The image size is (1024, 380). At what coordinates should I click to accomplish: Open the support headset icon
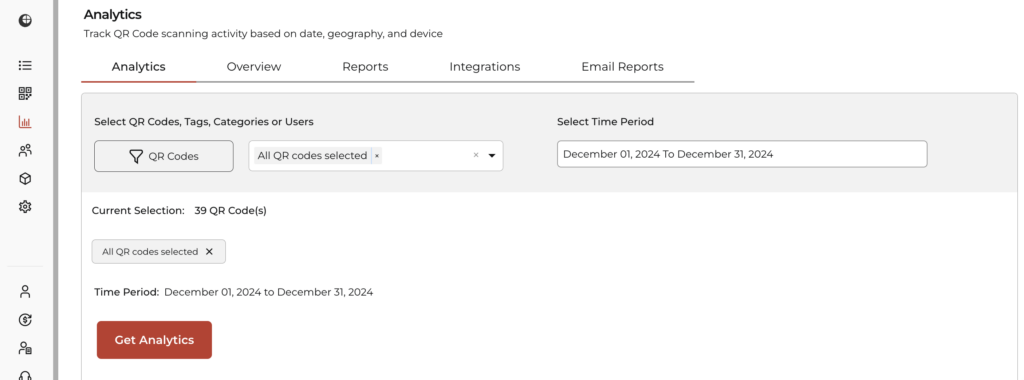pyautogui.click(x=25, y=375)
